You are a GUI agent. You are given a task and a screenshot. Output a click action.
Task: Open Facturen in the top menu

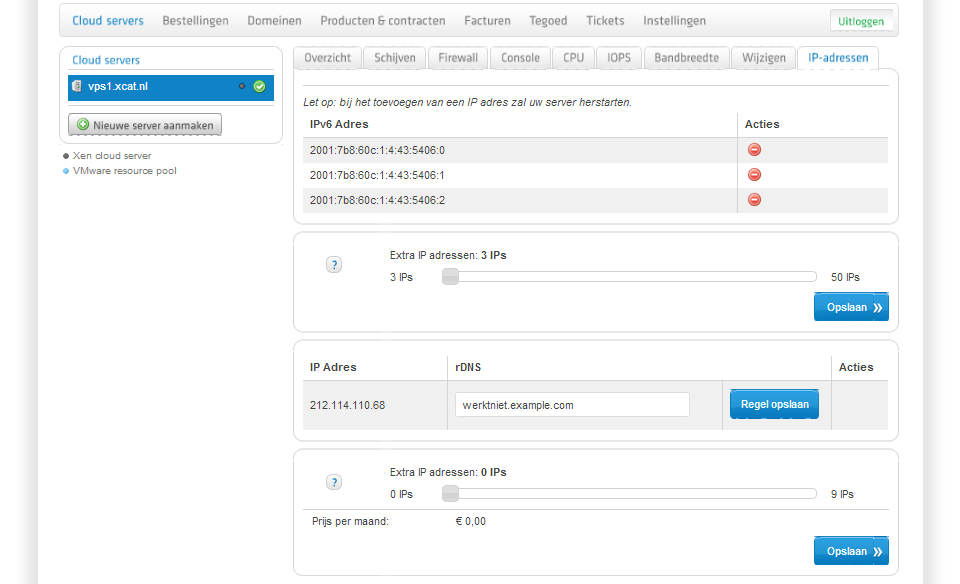[x=487, y=20]
